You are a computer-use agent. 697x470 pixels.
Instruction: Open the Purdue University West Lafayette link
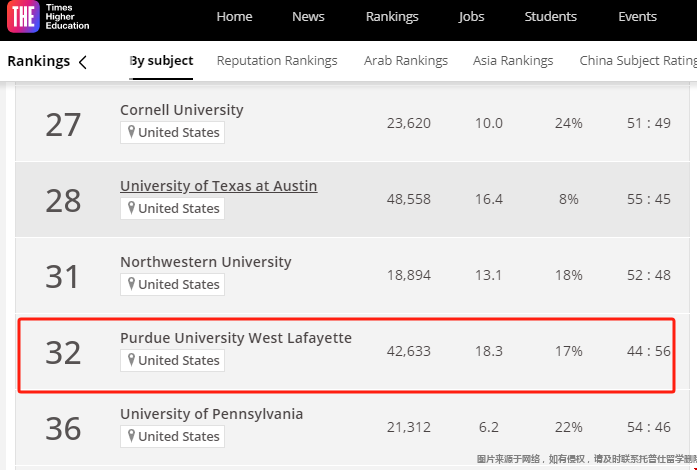click(236, 338)
